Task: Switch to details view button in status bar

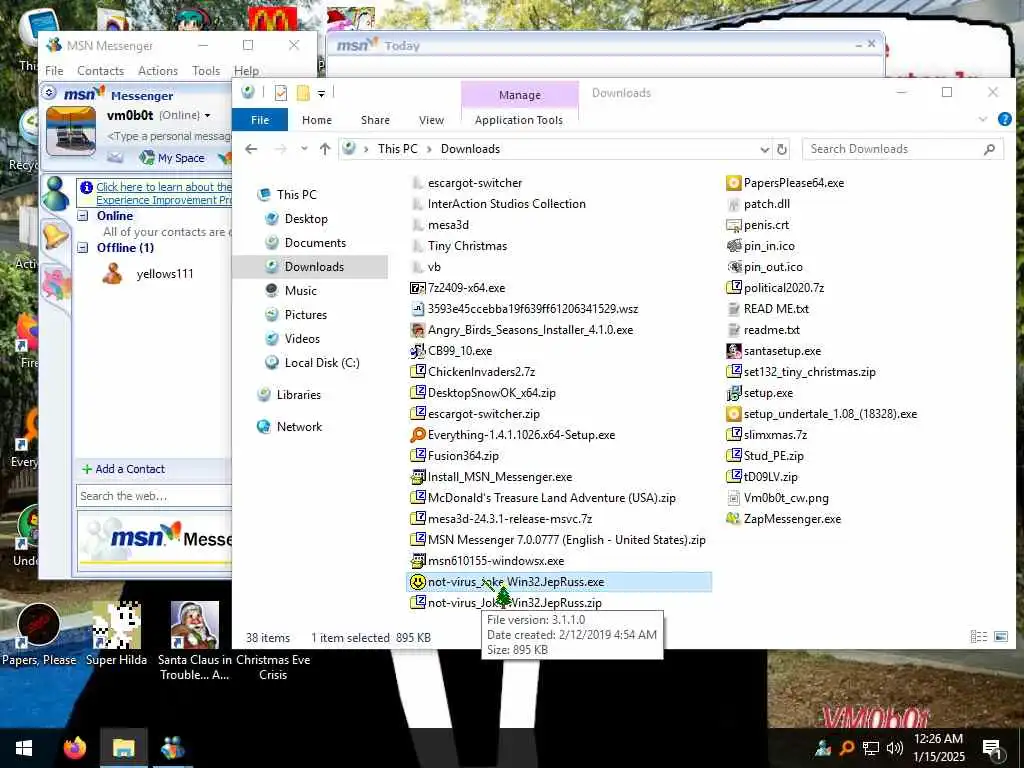Action: pos(978,637)
